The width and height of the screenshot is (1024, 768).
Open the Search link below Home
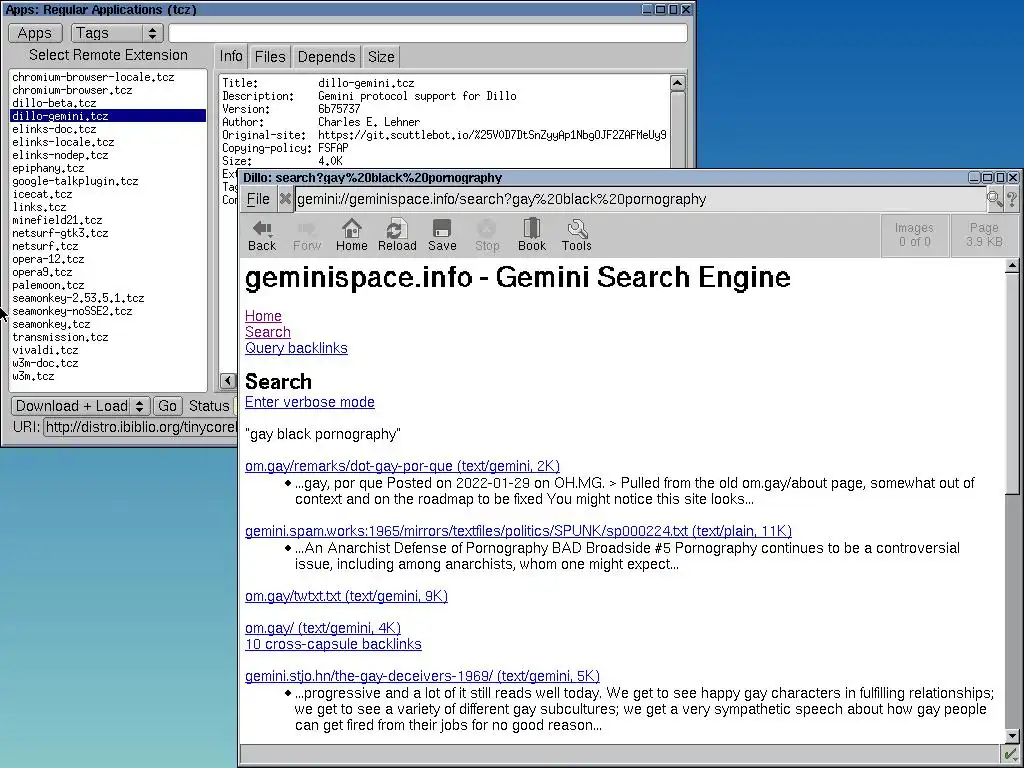268,332
